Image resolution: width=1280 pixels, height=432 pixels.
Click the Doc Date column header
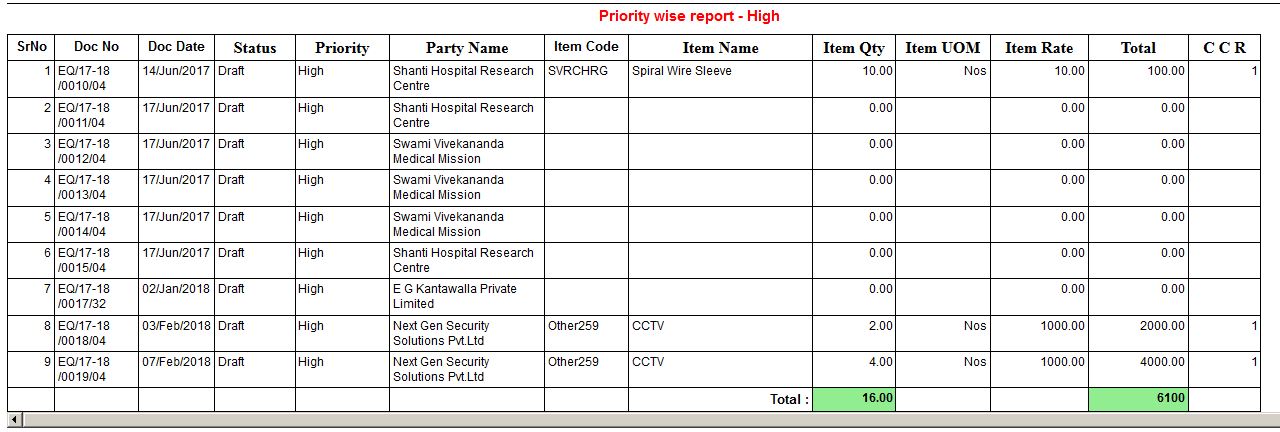176,47
